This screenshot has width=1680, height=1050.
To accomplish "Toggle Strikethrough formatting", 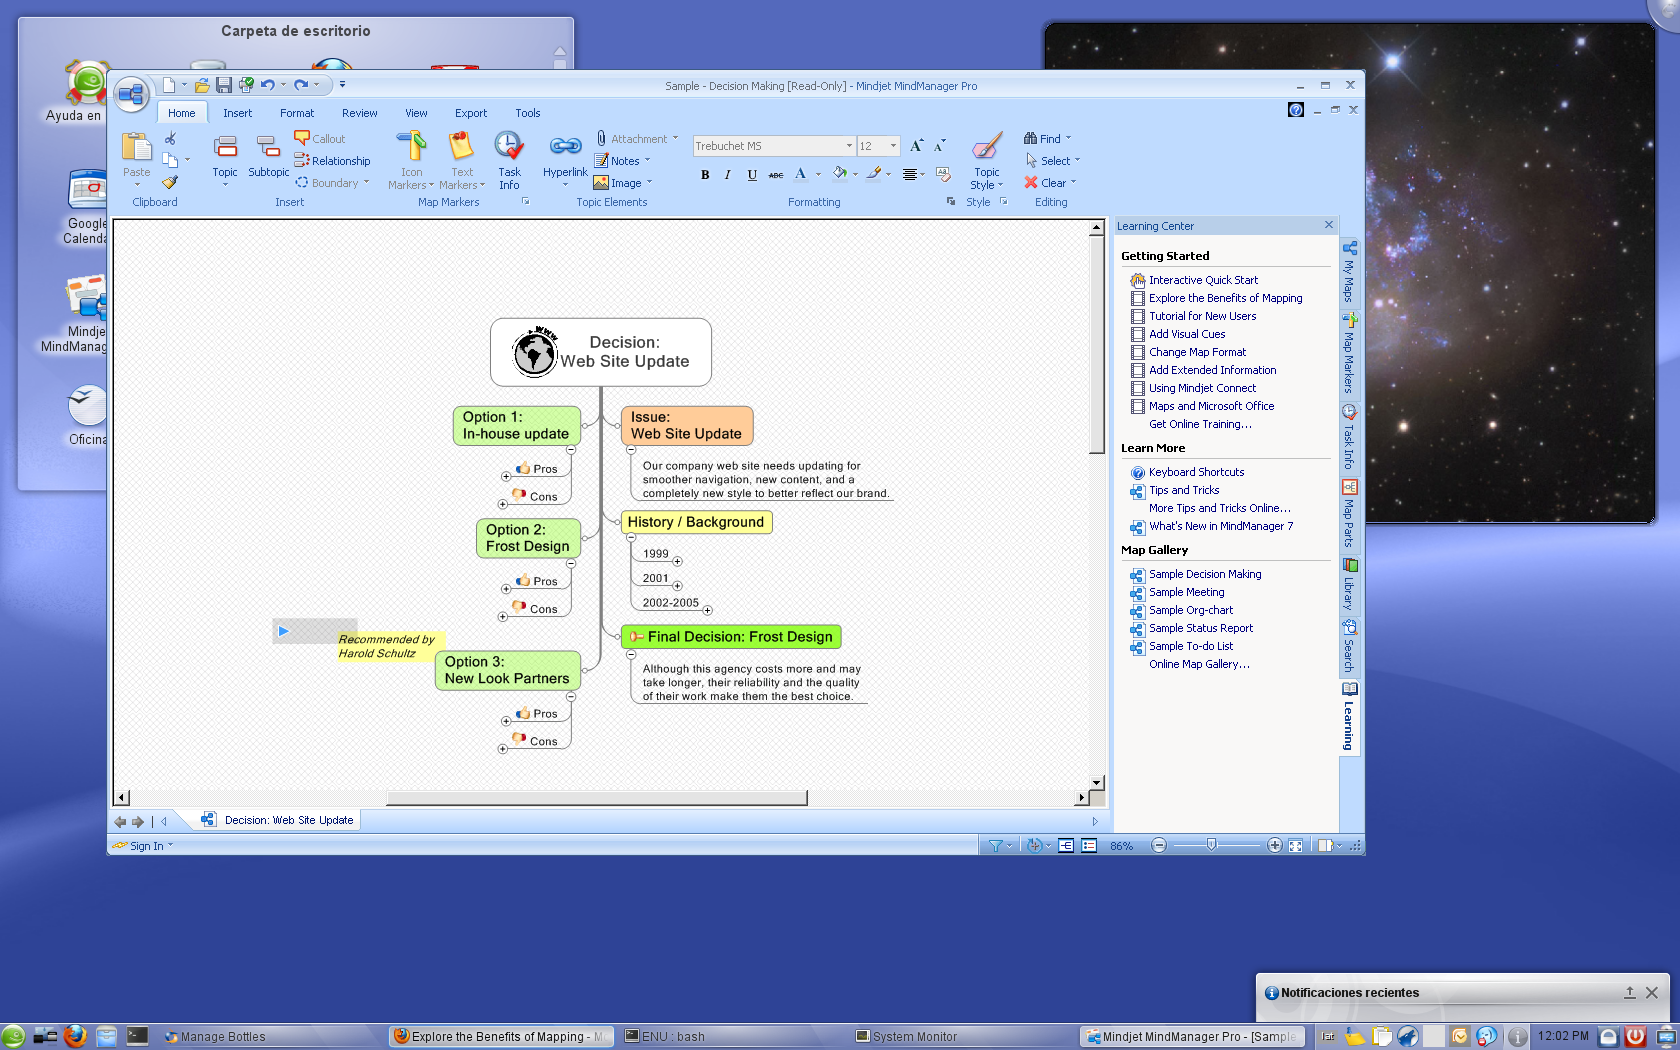I will click(x=776, y=175).
